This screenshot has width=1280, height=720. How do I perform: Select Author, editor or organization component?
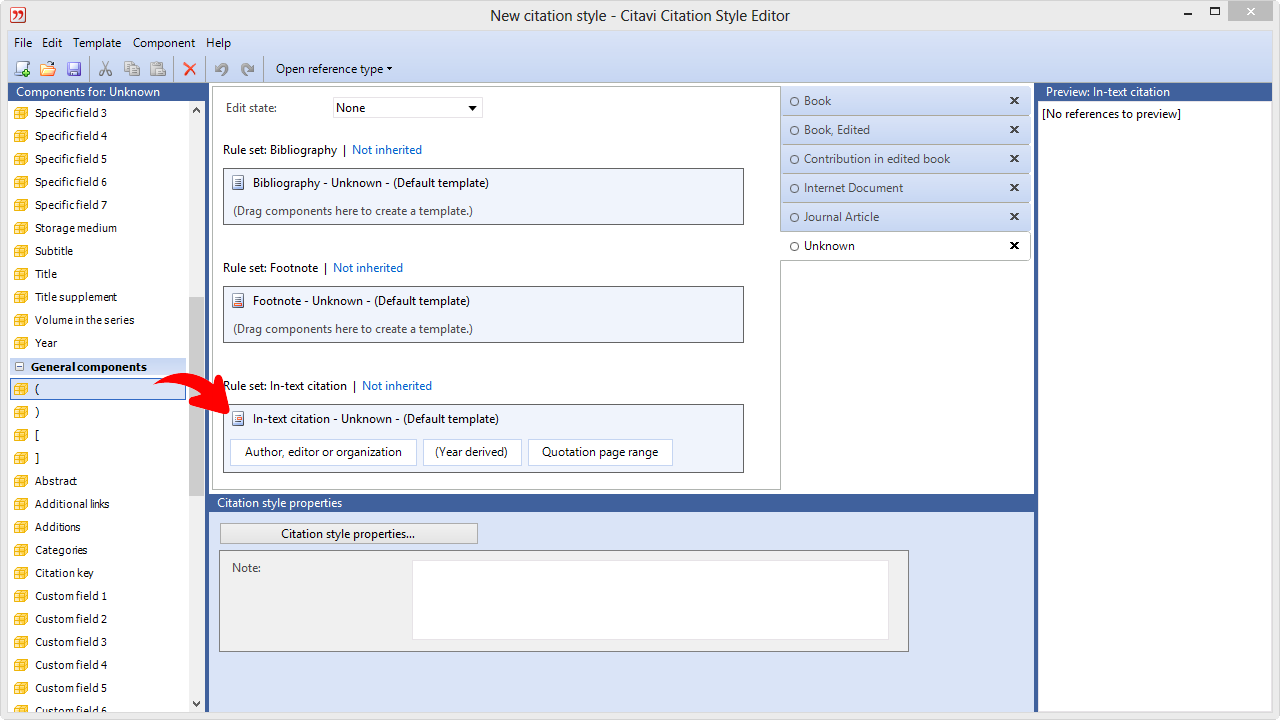coord(323,452)
